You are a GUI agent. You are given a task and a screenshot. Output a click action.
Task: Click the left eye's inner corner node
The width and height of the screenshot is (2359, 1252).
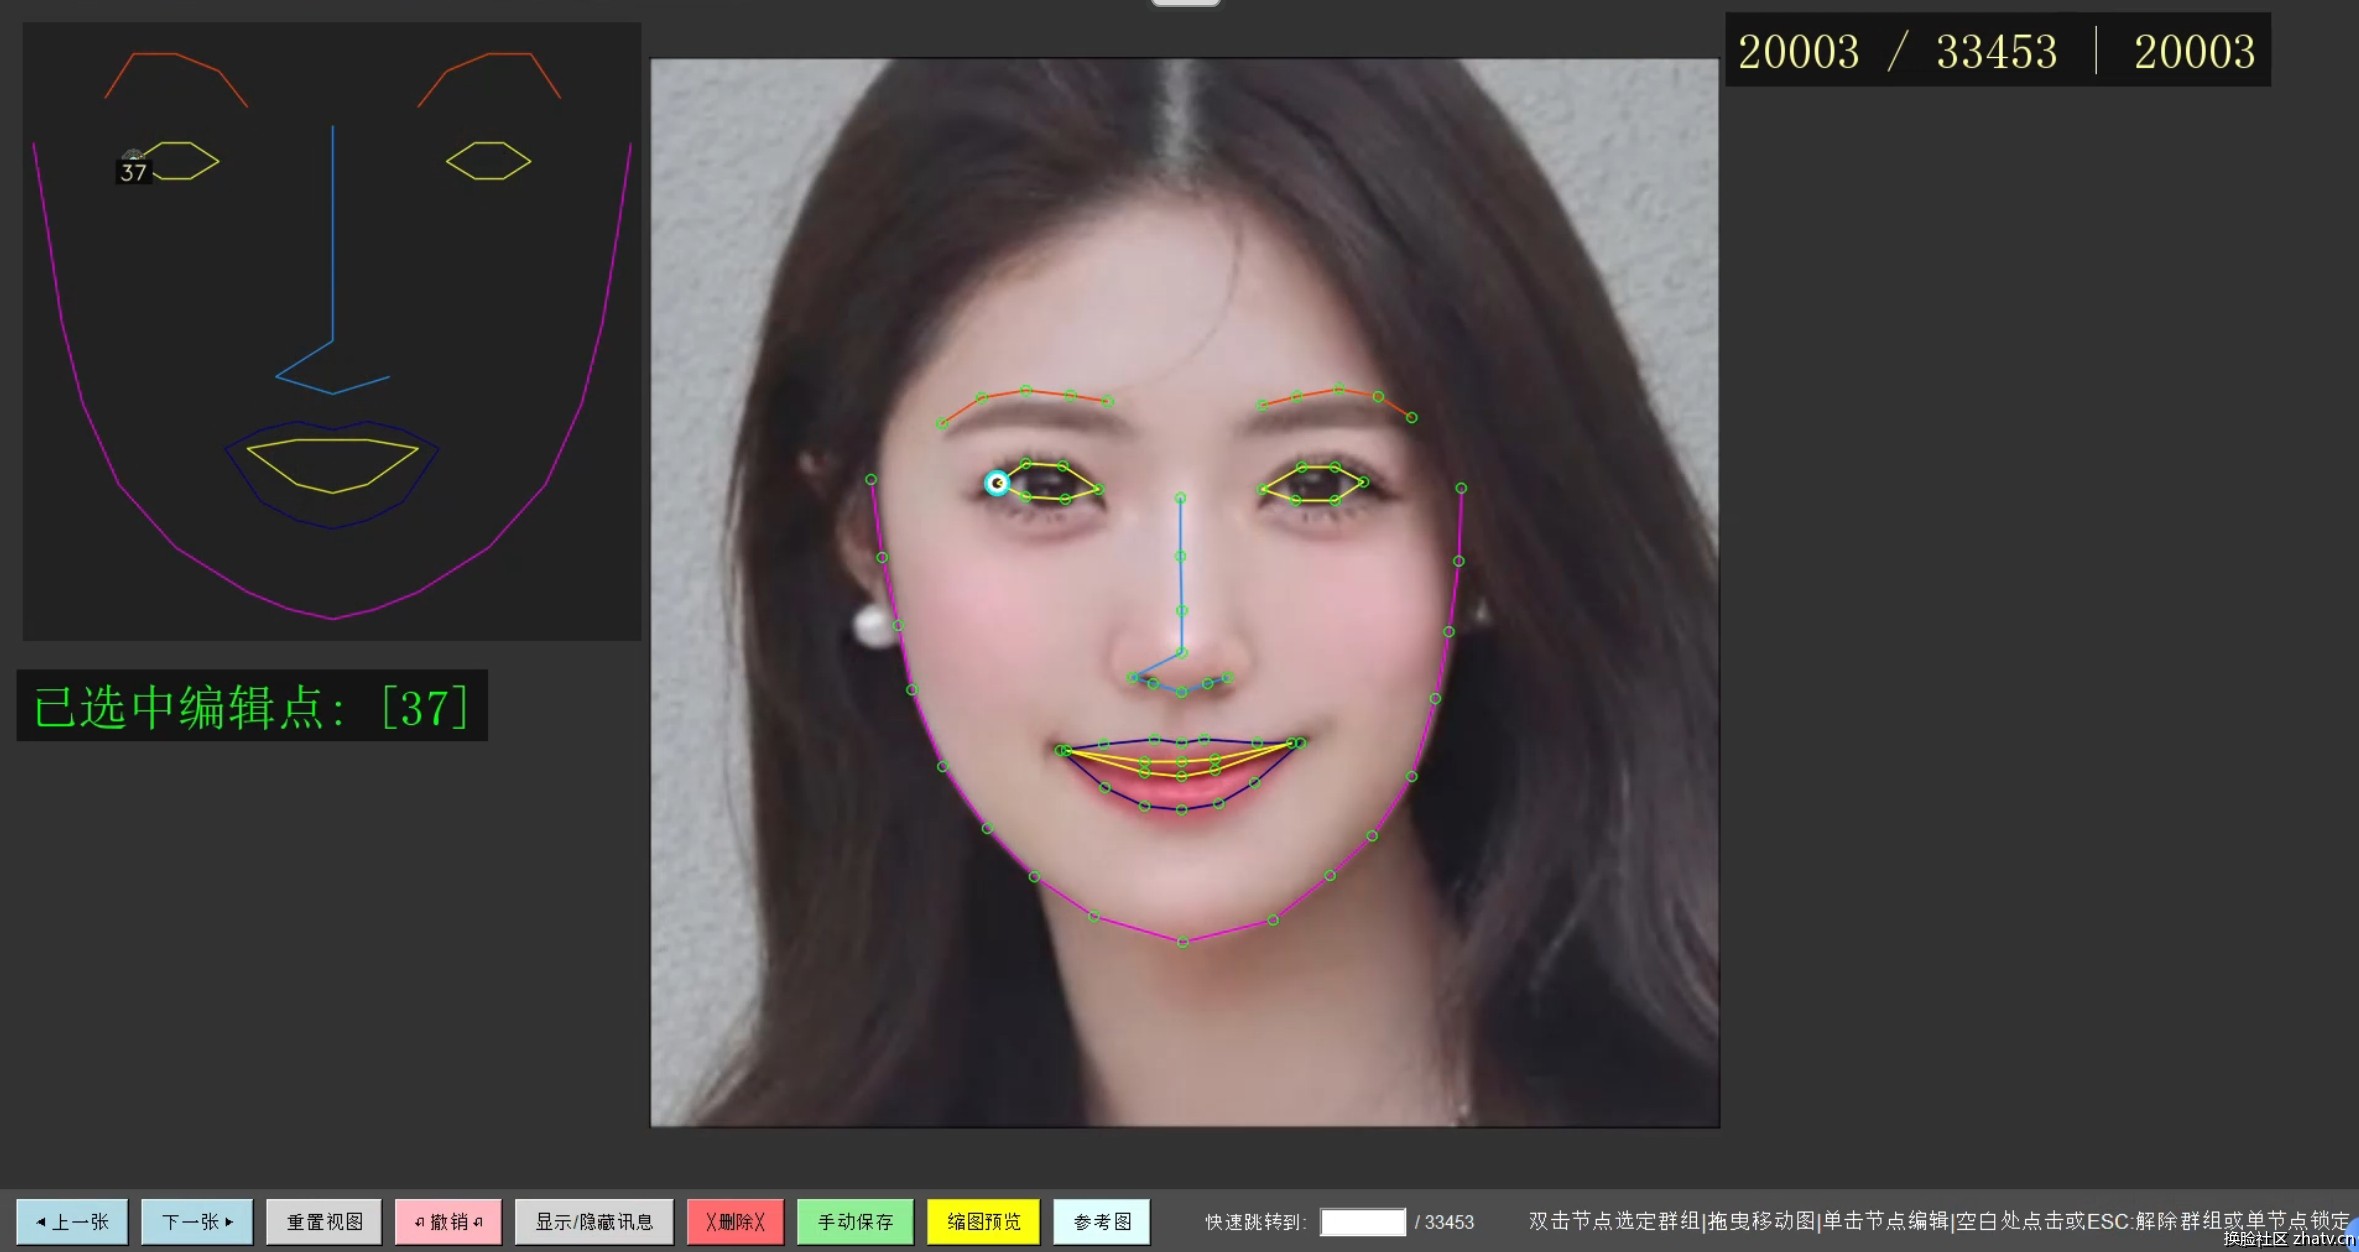click(1099, 489)
